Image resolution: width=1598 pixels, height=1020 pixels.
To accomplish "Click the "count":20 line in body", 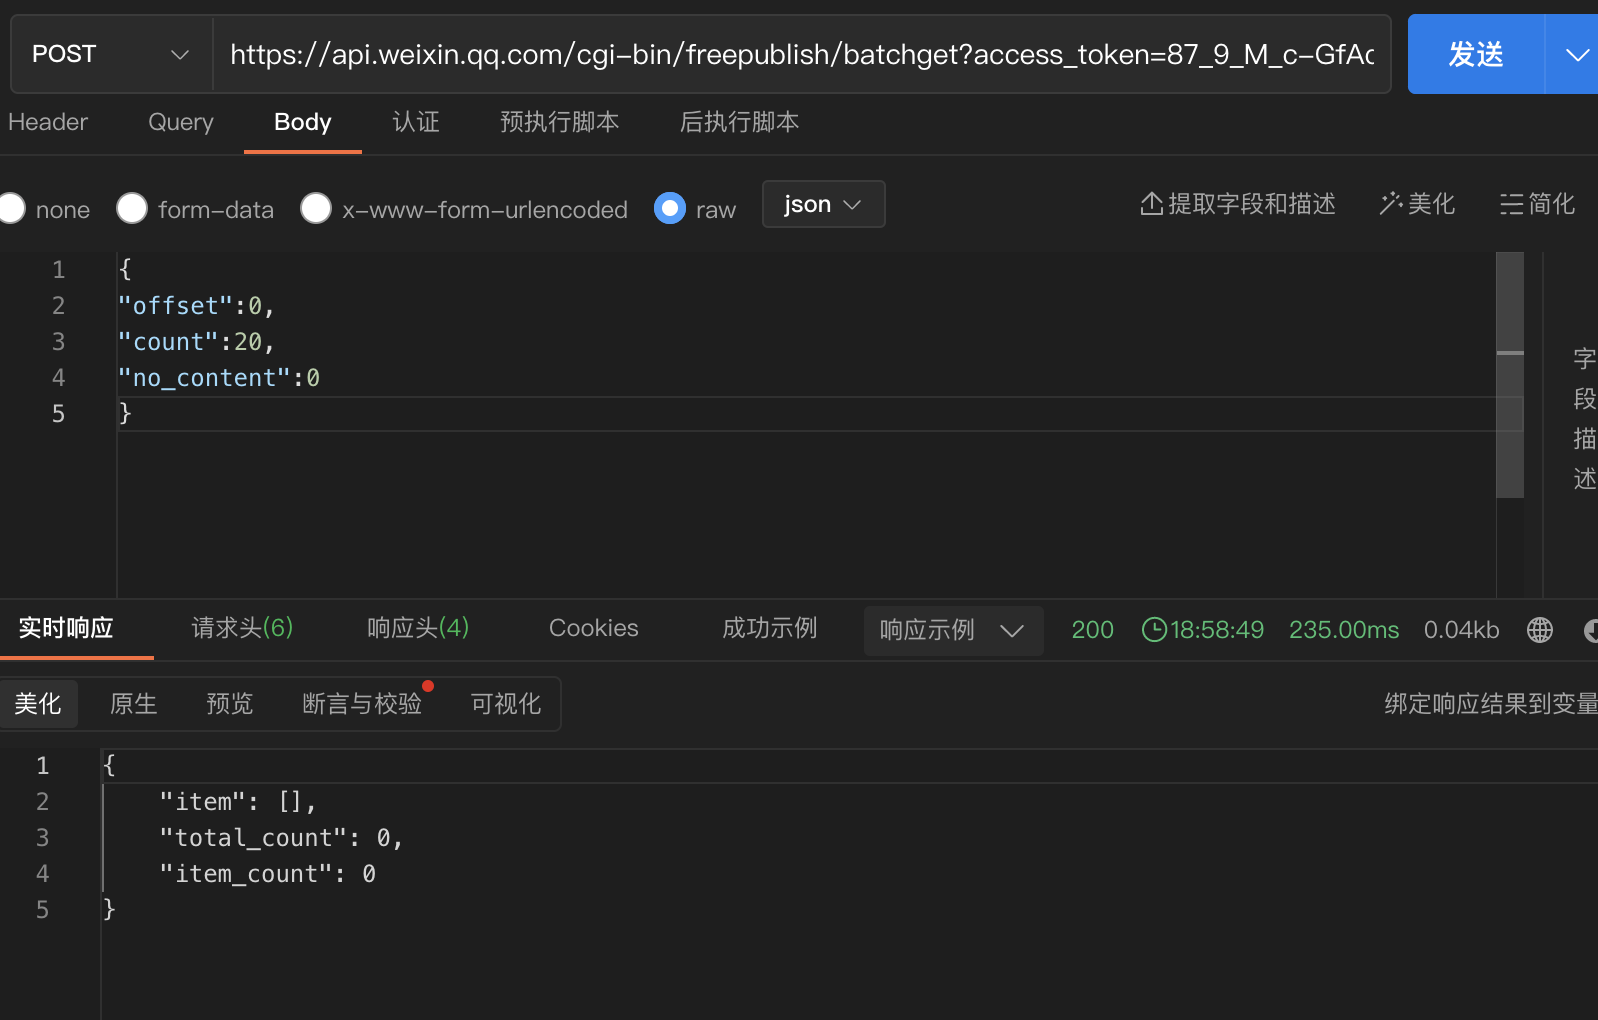I will pyautogui.click(x=196, y=342).
